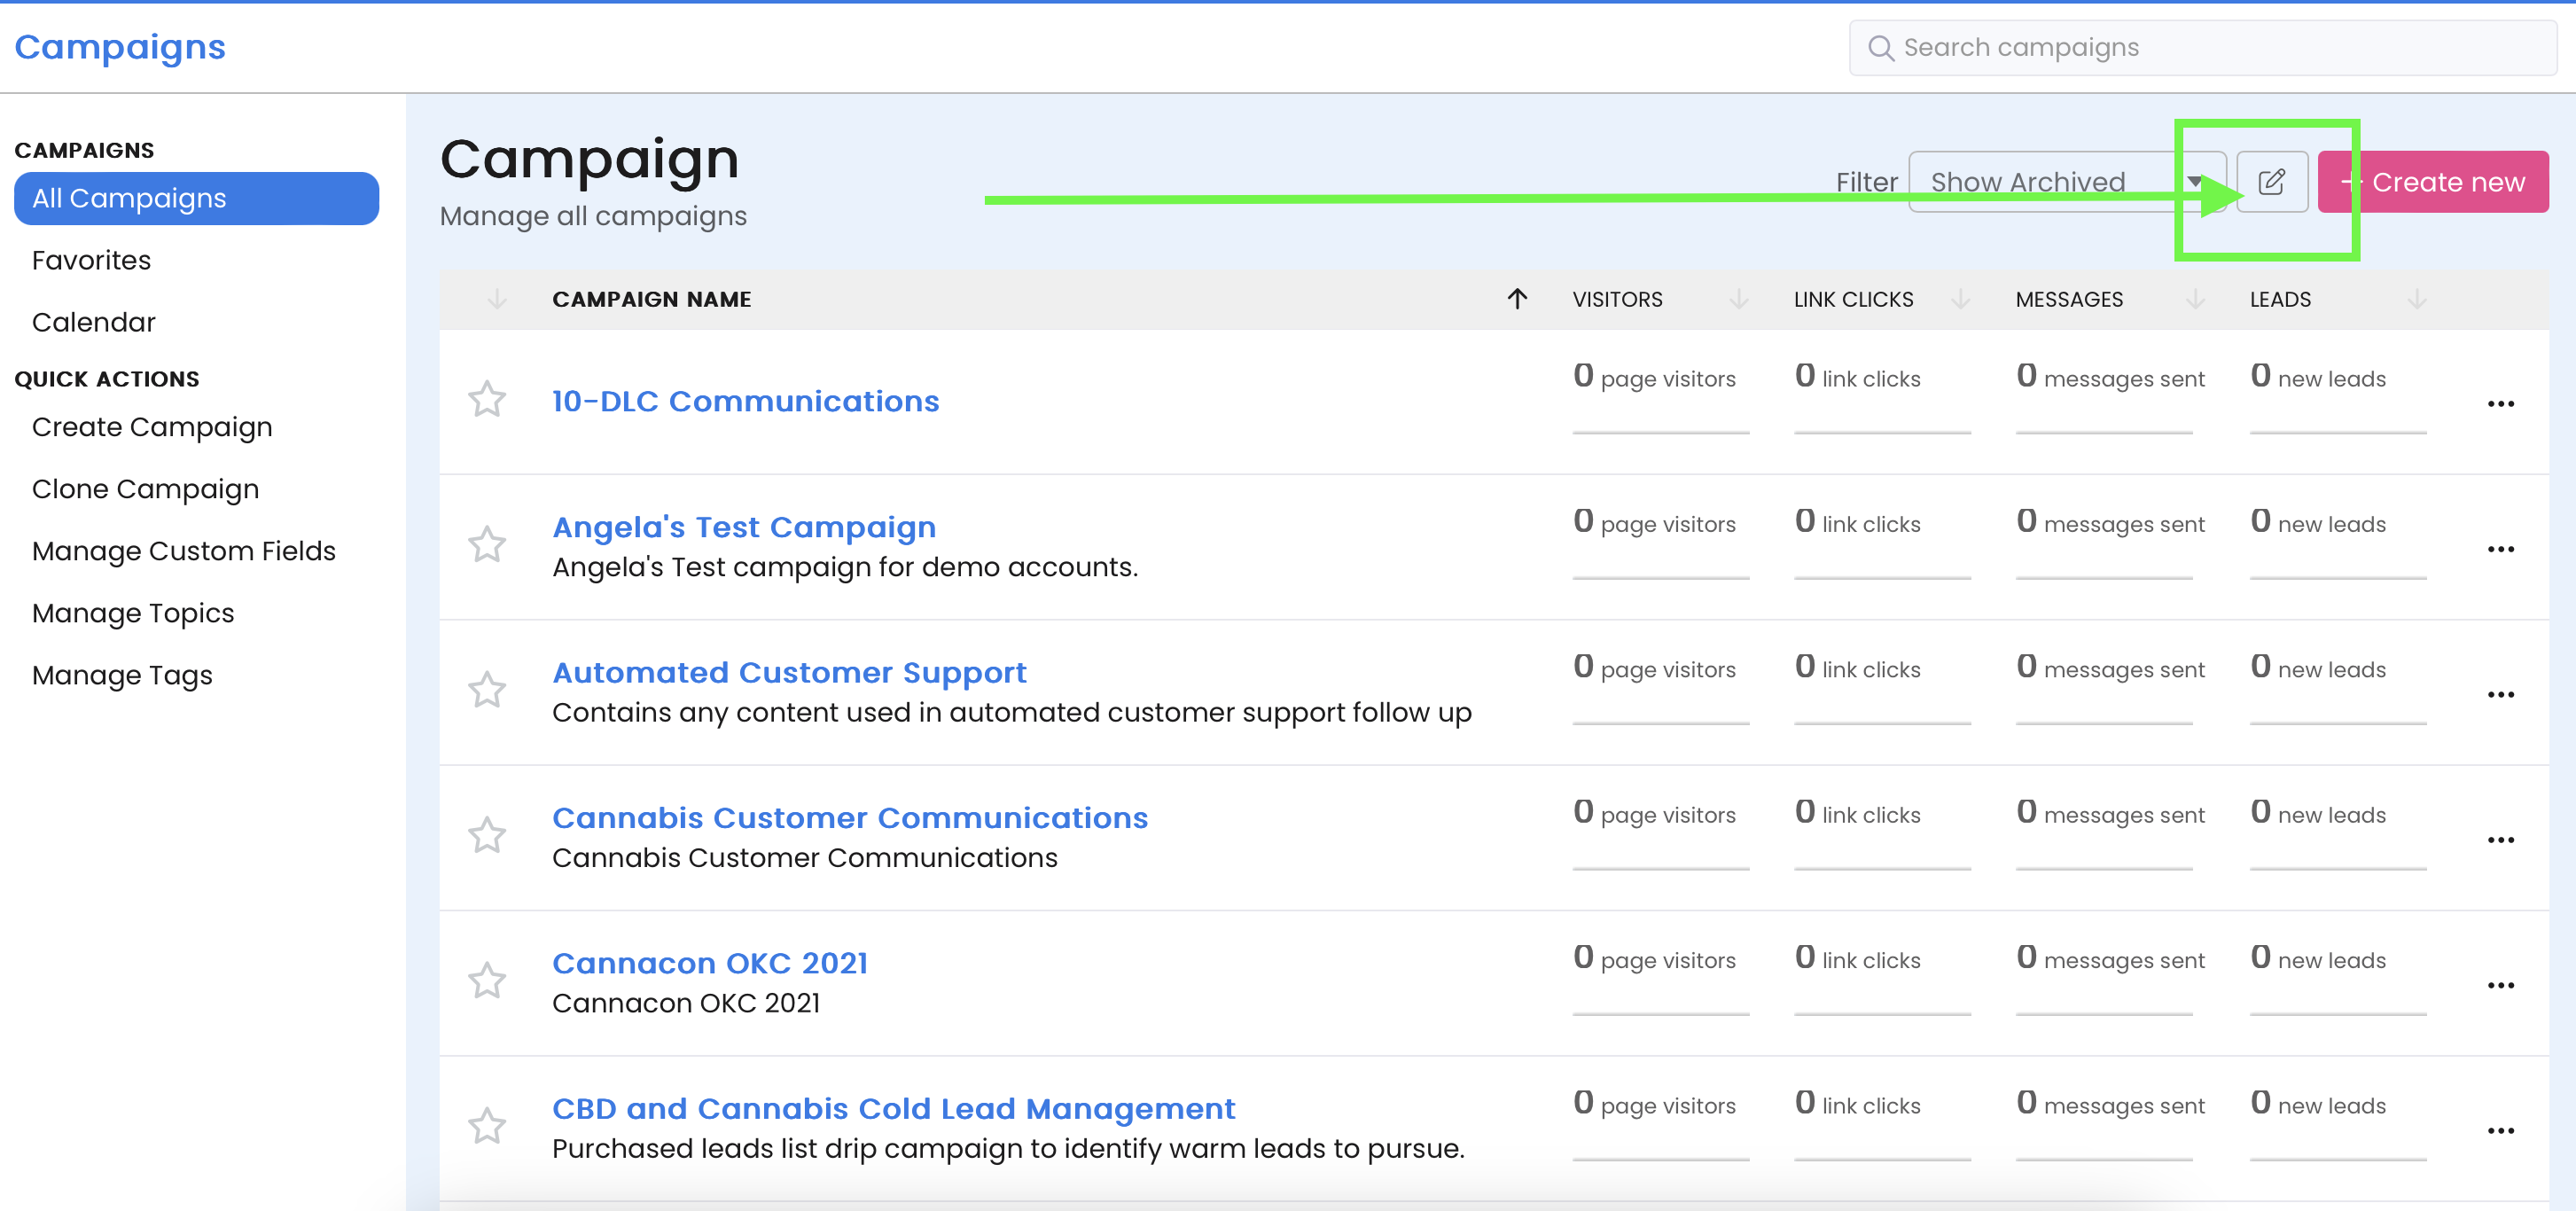Toggle the favorite star for Cannacon OKC 2021
This screenshot has width=2576, height=1211.
pos(487,981)
